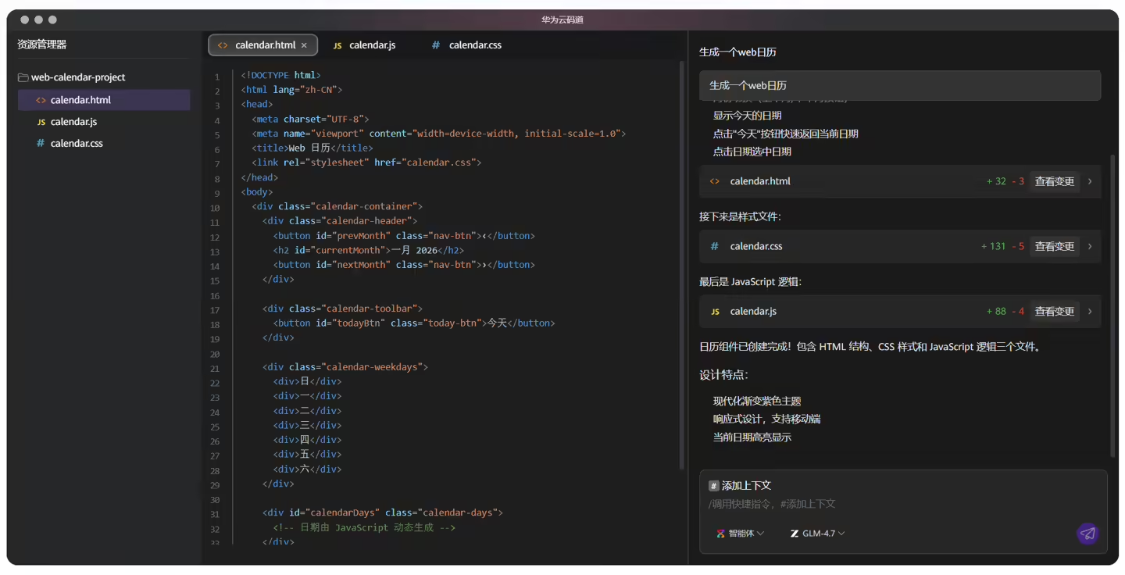Image resolution: width=1125 pixels, height=575 pixels.
Task: Click 查看变更 for calendar.html
Action: tap(1054, 182)
